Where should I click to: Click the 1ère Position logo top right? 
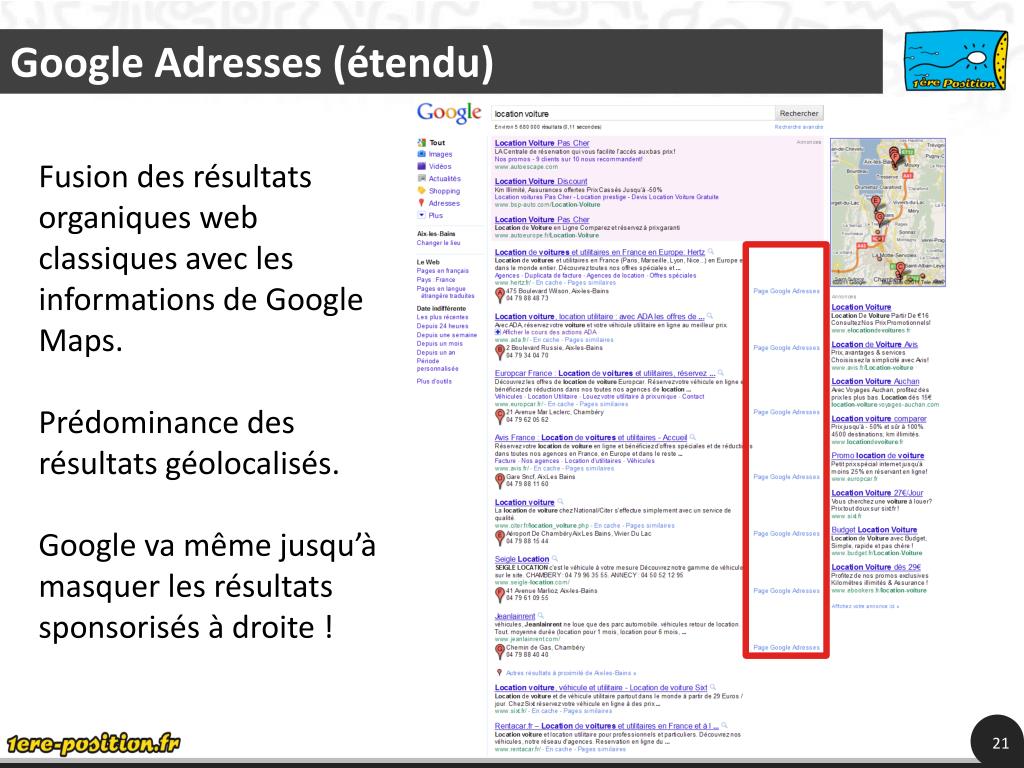pyautogui.click(x=955, y=60)
